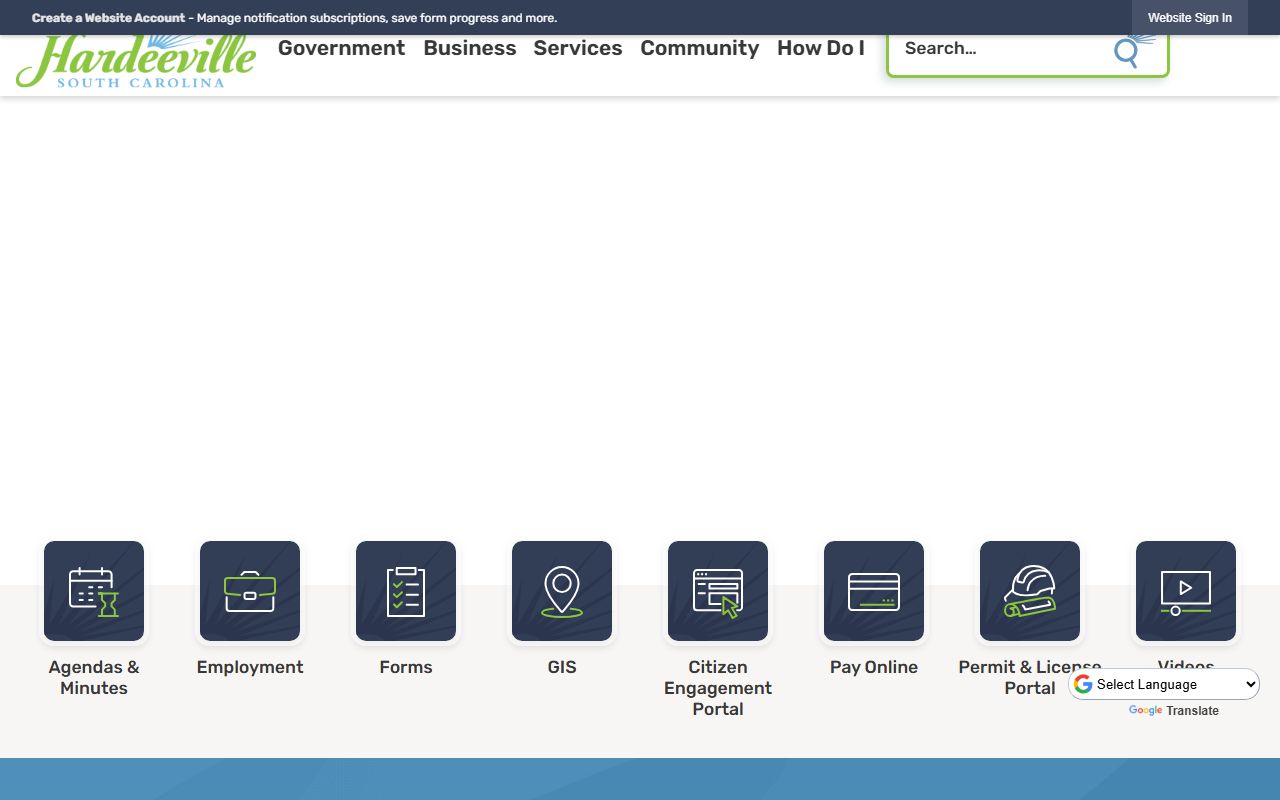Click the Citizen Engagement Portal text link
The width and height of the screenshot is (1280, 800).
pos(718,688)
